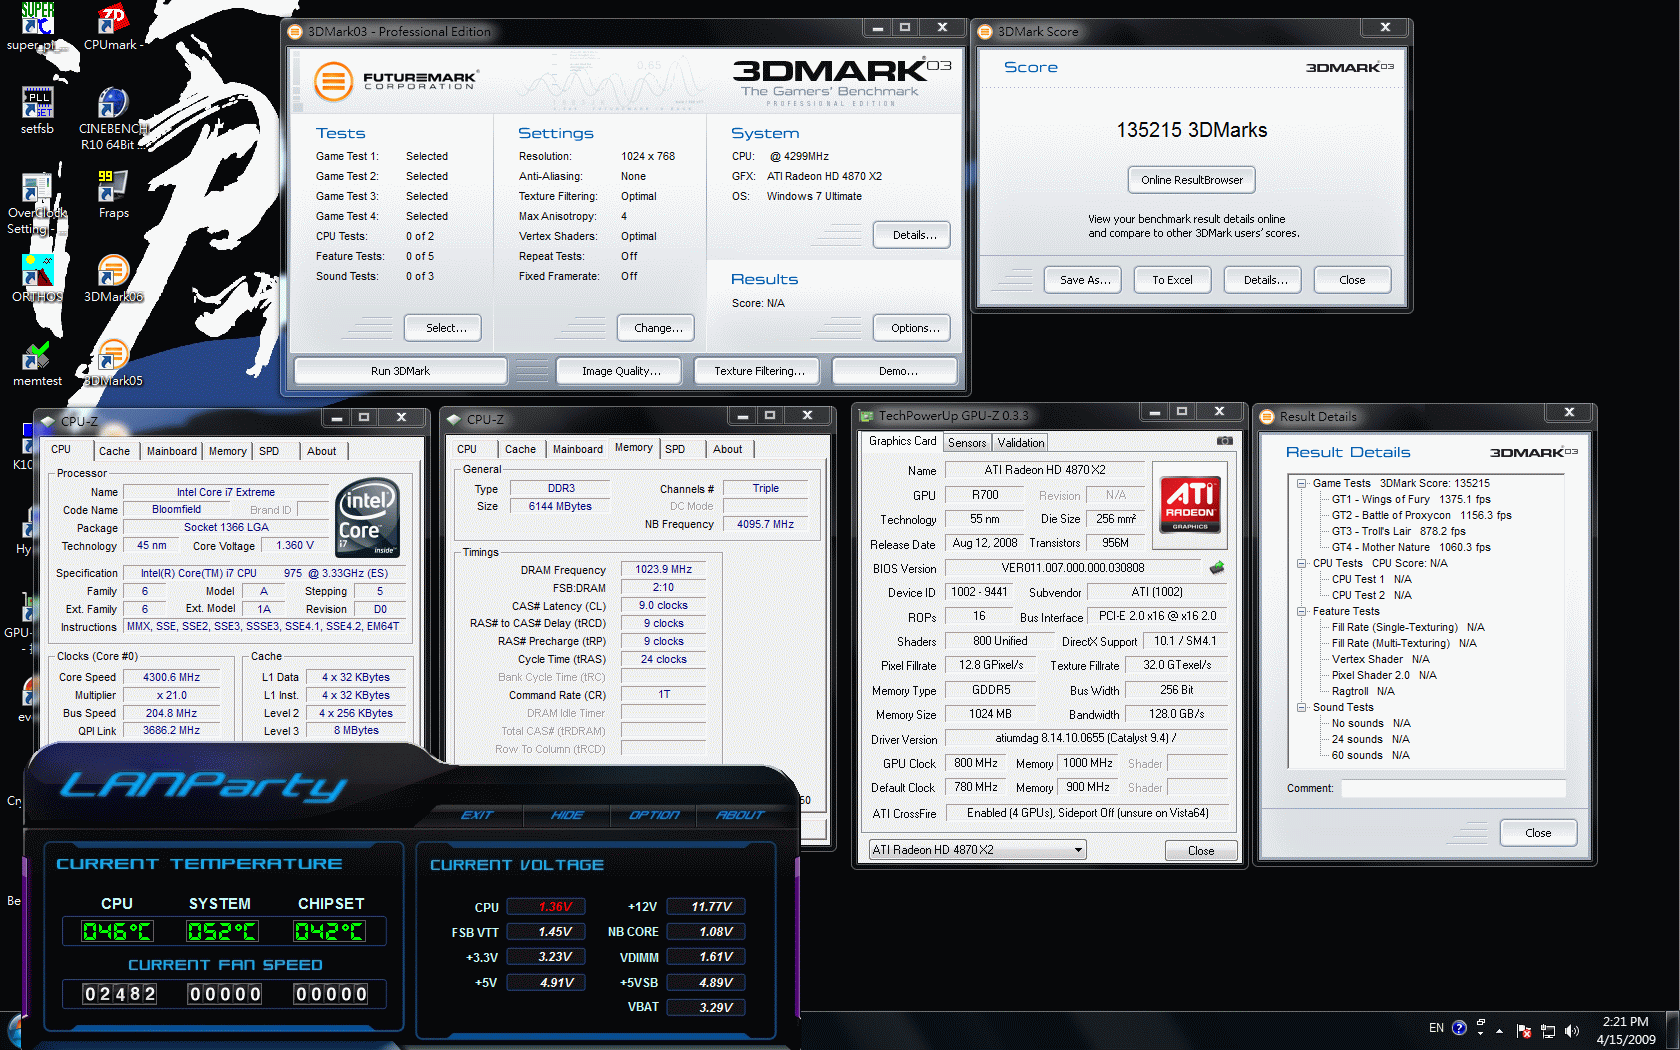The width and height of the screenshot is (1680, 1050).
Task: Open the network tray icon
Action: (1548, 1031)
